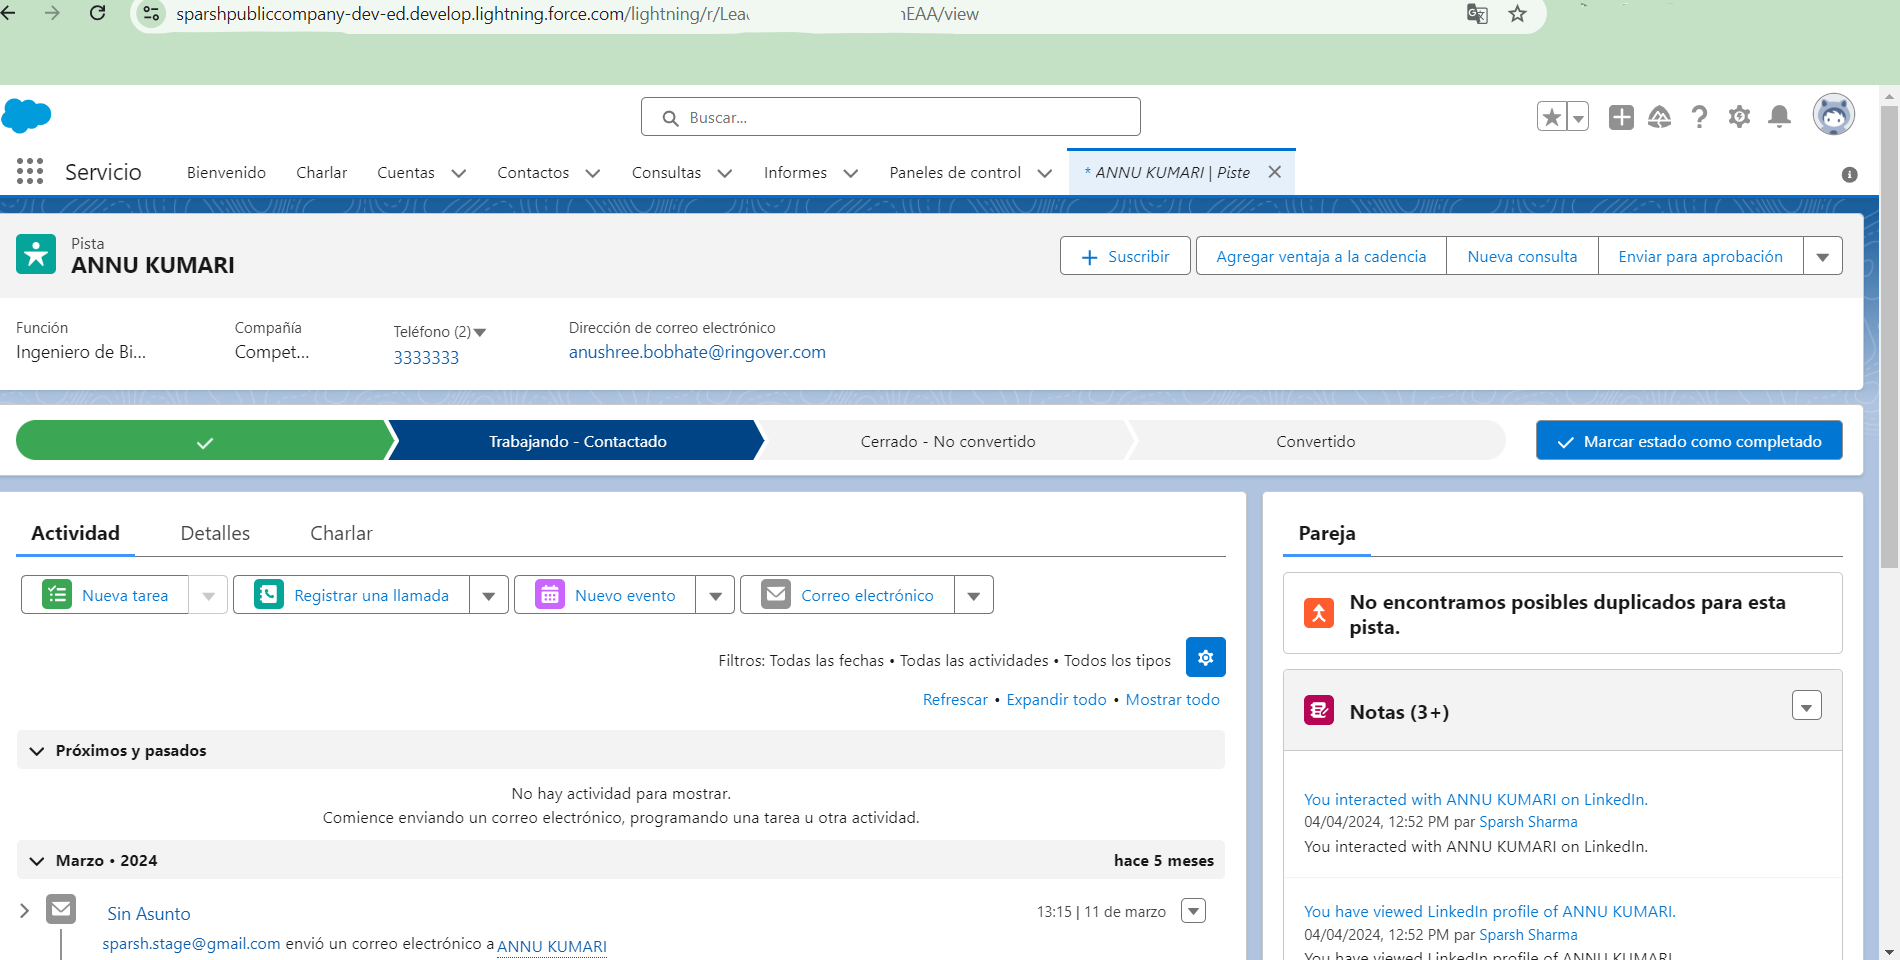Open Correo electrónico dropdown arrow
The height and width of the screenshot is (960, 1900).
[x=974, y=595]
